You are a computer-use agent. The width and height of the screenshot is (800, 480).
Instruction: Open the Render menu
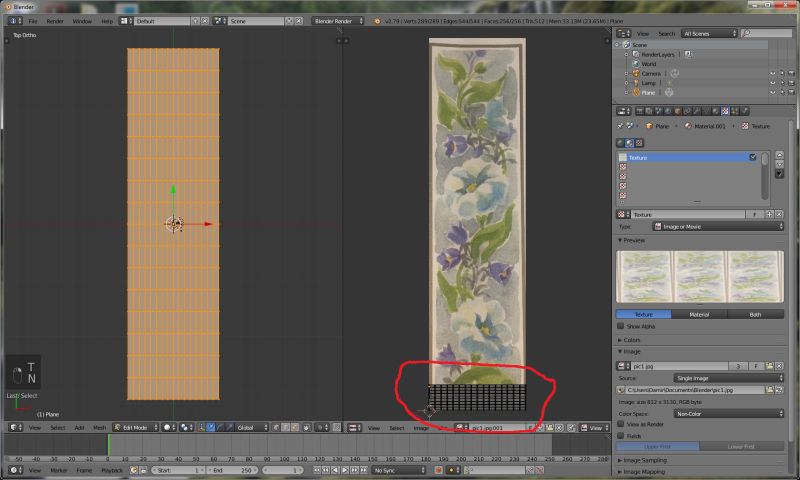(55, 21)
